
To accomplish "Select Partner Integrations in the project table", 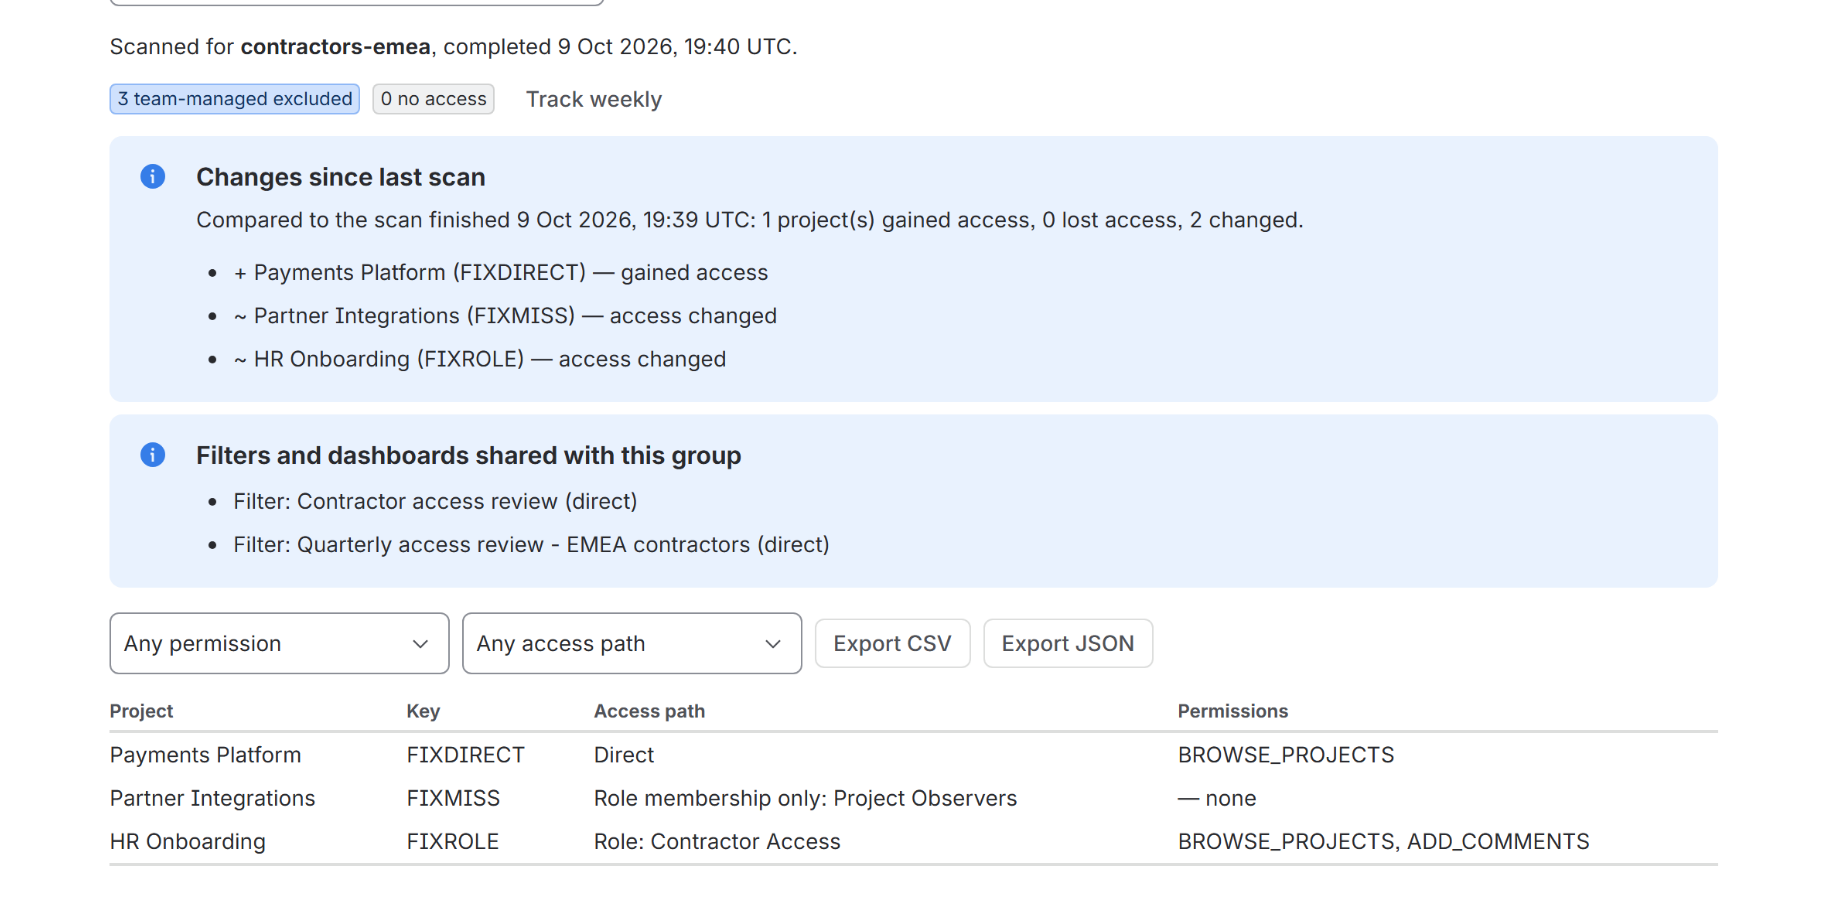I will (x=212, y=798).
